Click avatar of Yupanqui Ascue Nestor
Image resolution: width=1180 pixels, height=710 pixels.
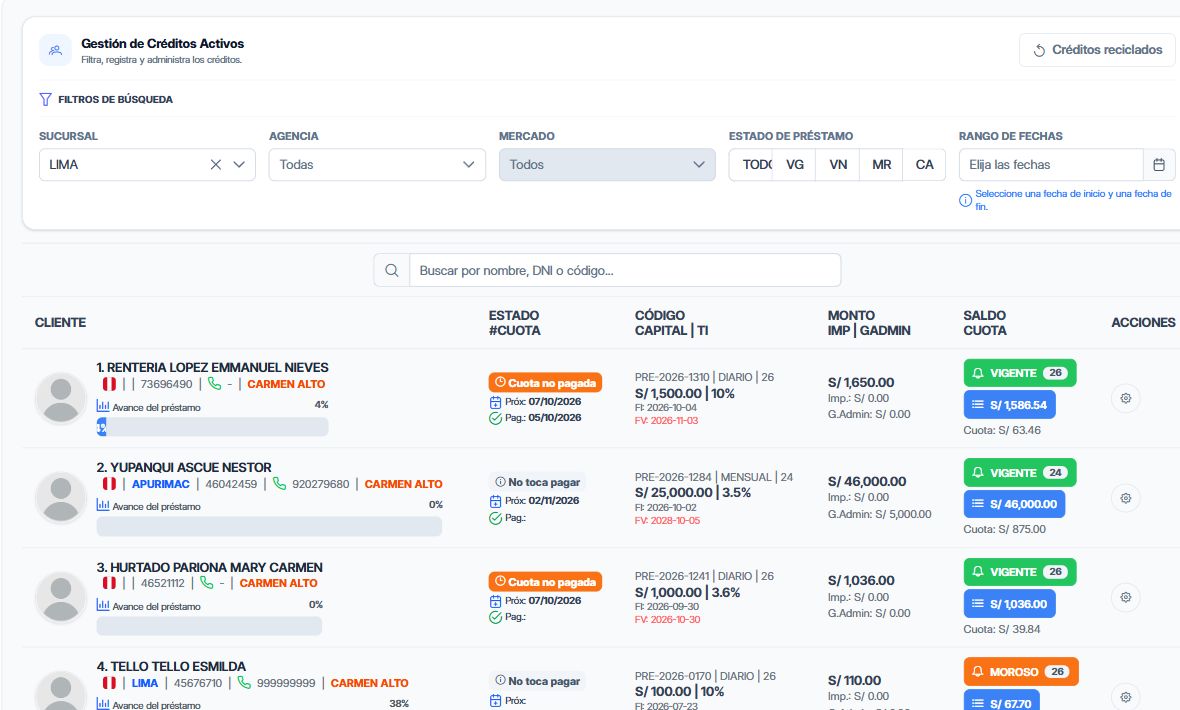61,498
